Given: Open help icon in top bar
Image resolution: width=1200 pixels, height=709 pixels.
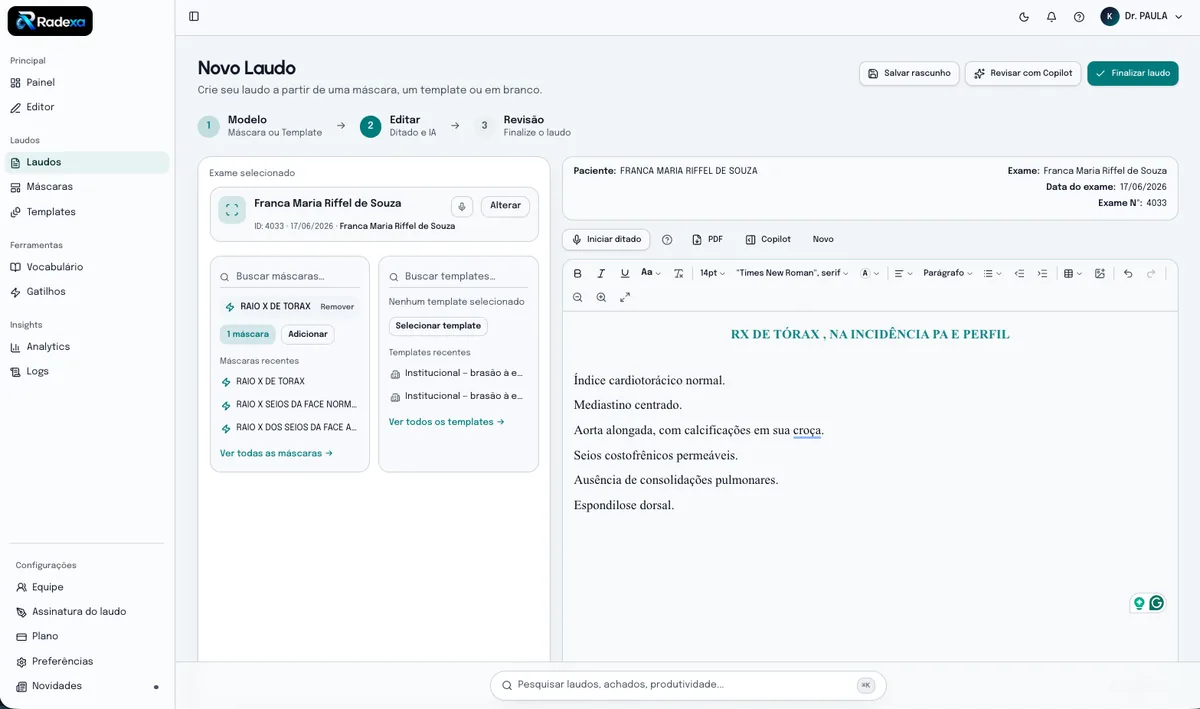Looking at the screenshot, I should pos(1079,17).
